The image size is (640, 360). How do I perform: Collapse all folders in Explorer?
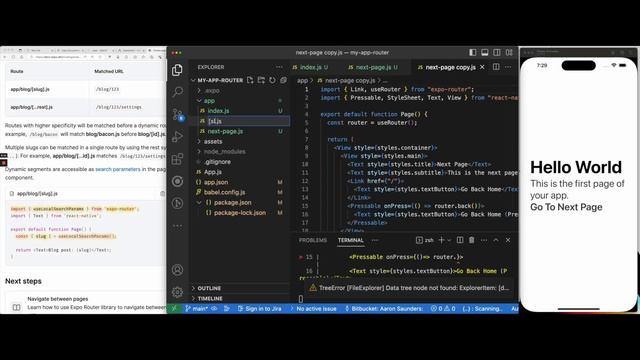click(283, 80)
